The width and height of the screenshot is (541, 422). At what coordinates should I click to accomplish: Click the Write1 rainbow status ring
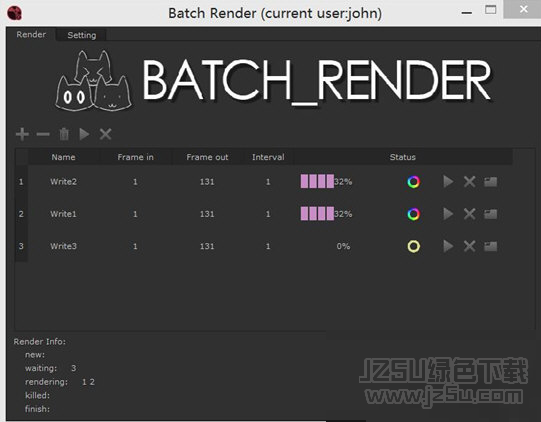click(413, 214)
